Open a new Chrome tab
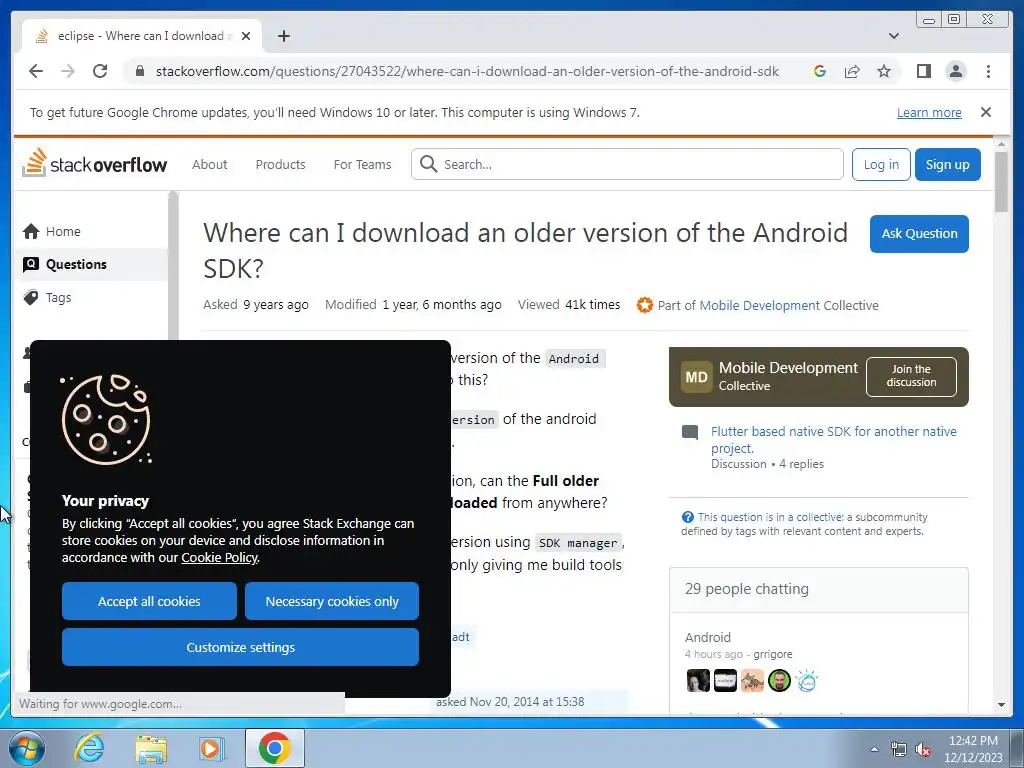 pos(283,36)
